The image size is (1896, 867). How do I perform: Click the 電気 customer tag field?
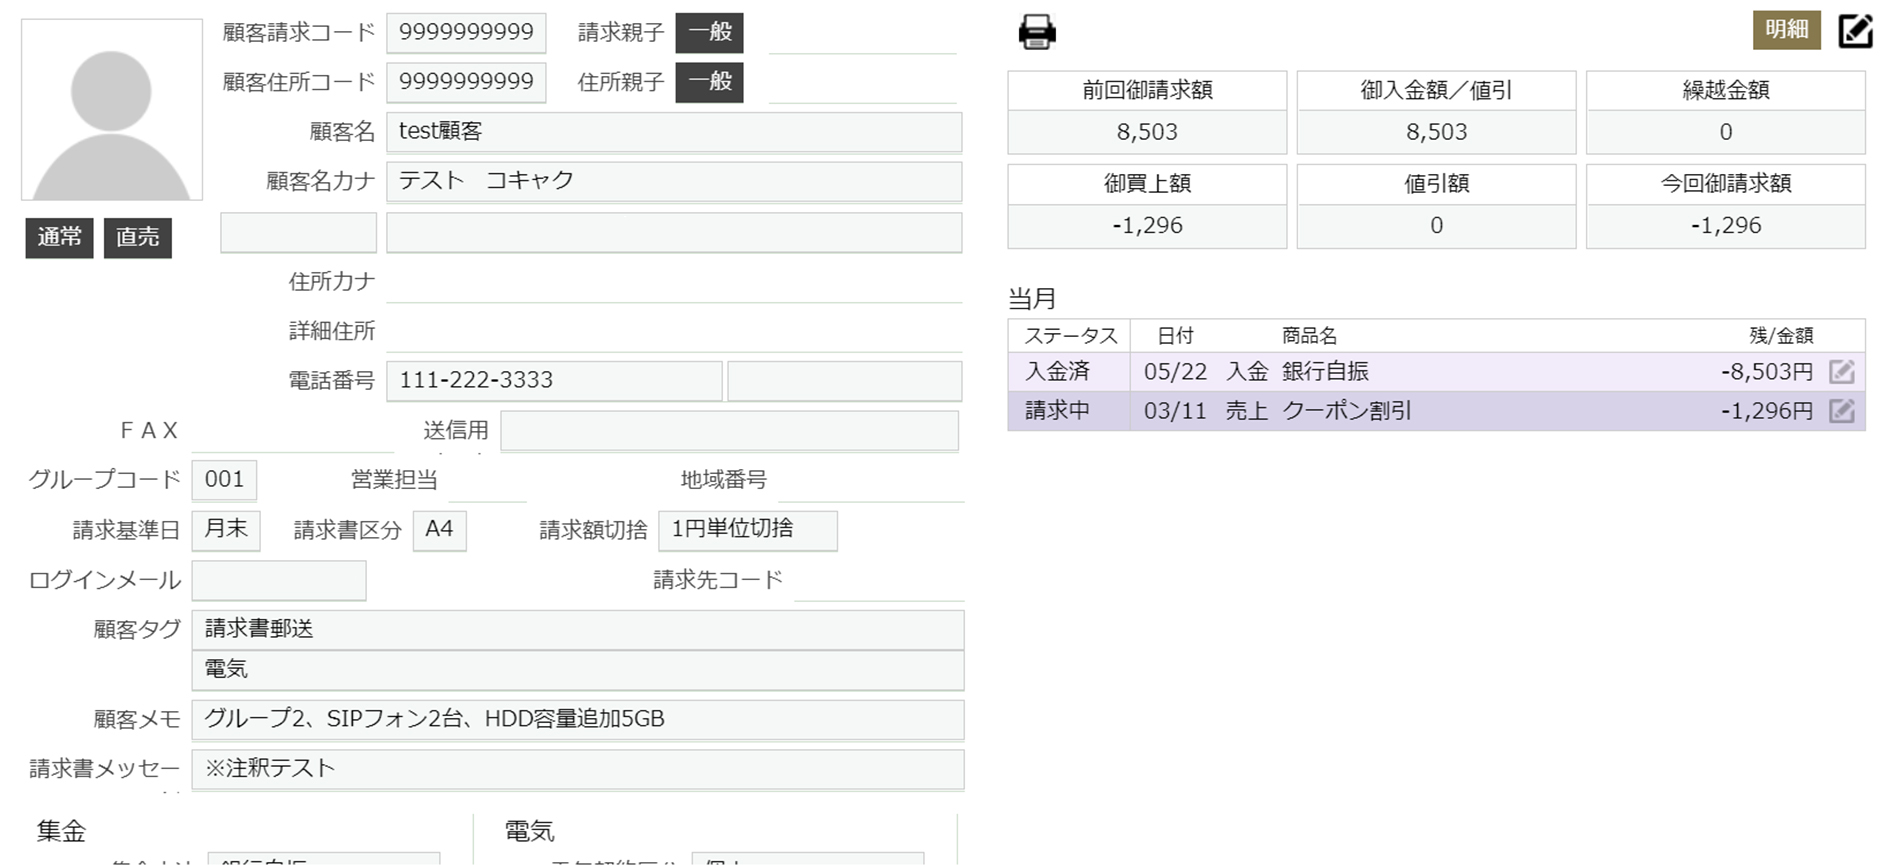click(x=578, y=670)
